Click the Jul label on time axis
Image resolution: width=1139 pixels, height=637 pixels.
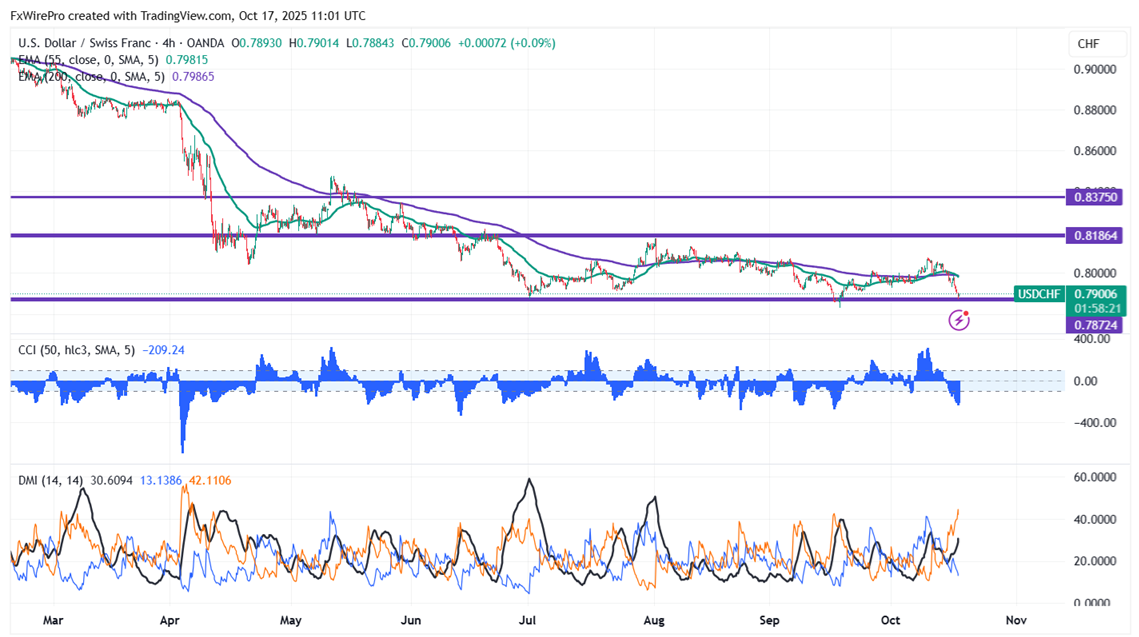click(x=528, y=620)
